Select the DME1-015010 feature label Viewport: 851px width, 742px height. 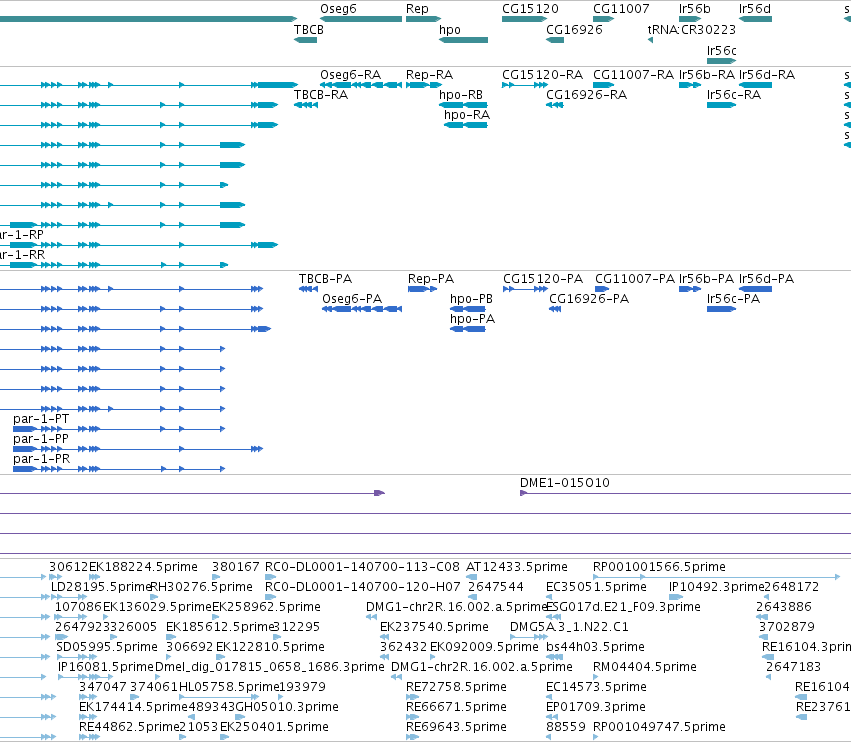564,483
